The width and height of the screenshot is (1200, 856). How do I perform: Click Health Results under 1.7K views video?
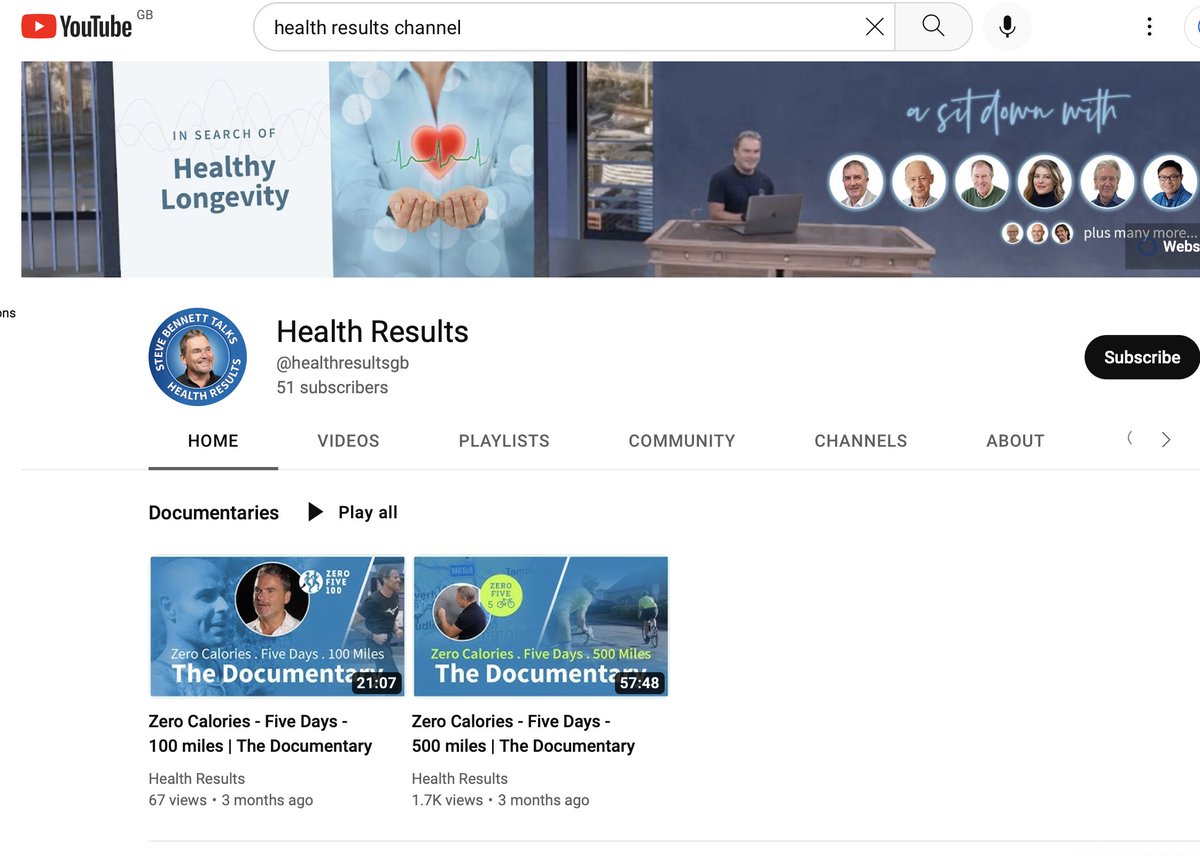(460, 778)
